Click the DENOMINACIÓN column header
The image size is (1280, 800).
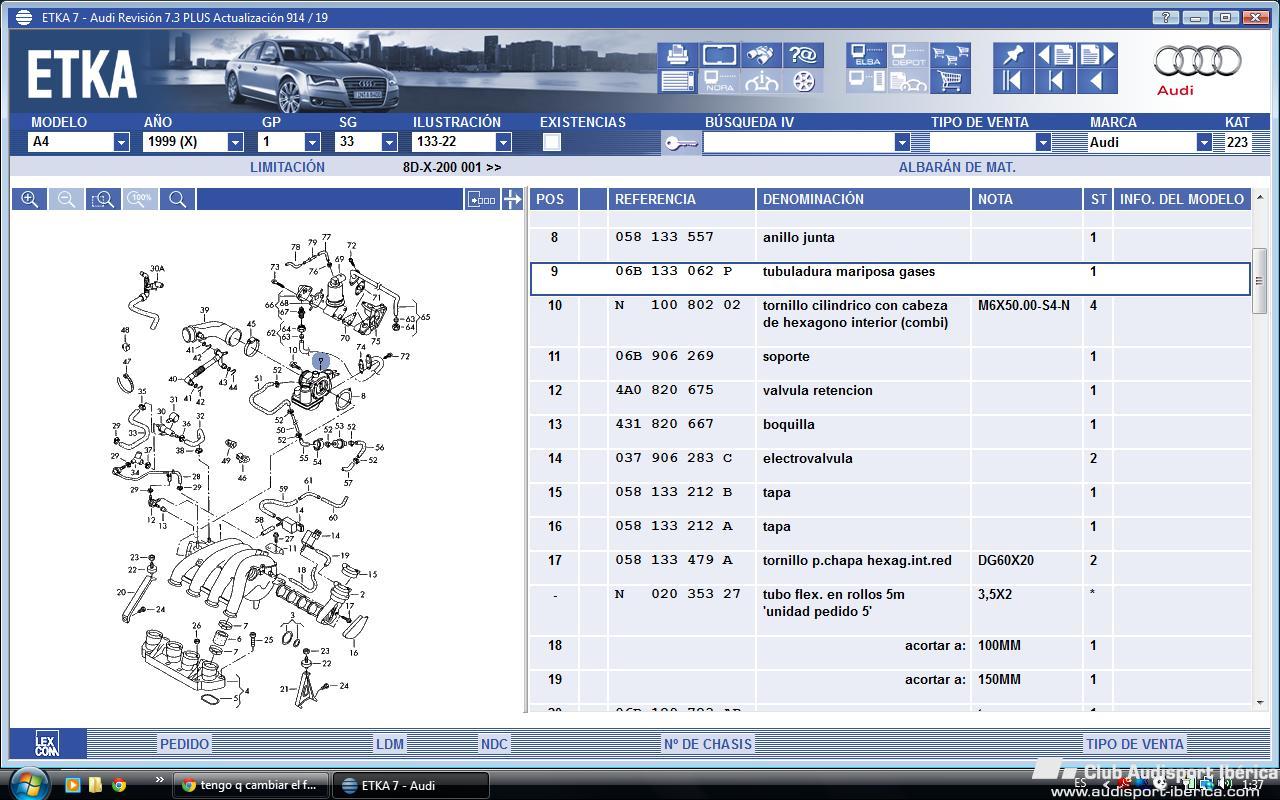[863, 199]
